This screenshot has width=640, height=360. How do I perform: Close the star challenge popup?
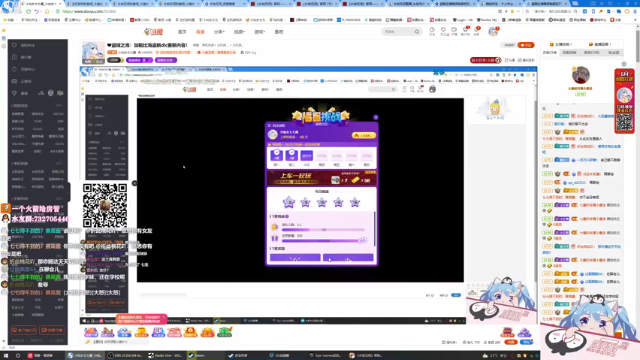coord(376,117)
